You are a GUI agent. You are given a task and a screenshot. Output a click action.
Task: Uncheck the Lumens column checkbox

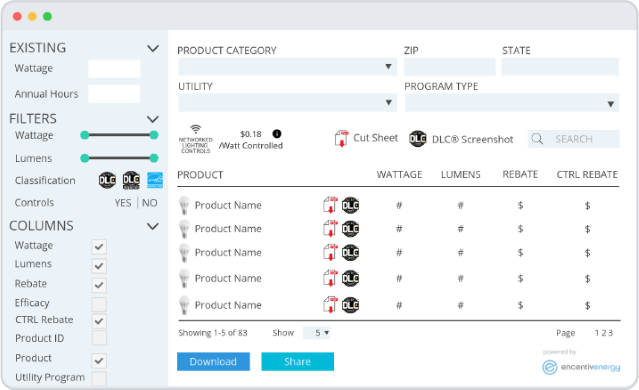(99, 266)
